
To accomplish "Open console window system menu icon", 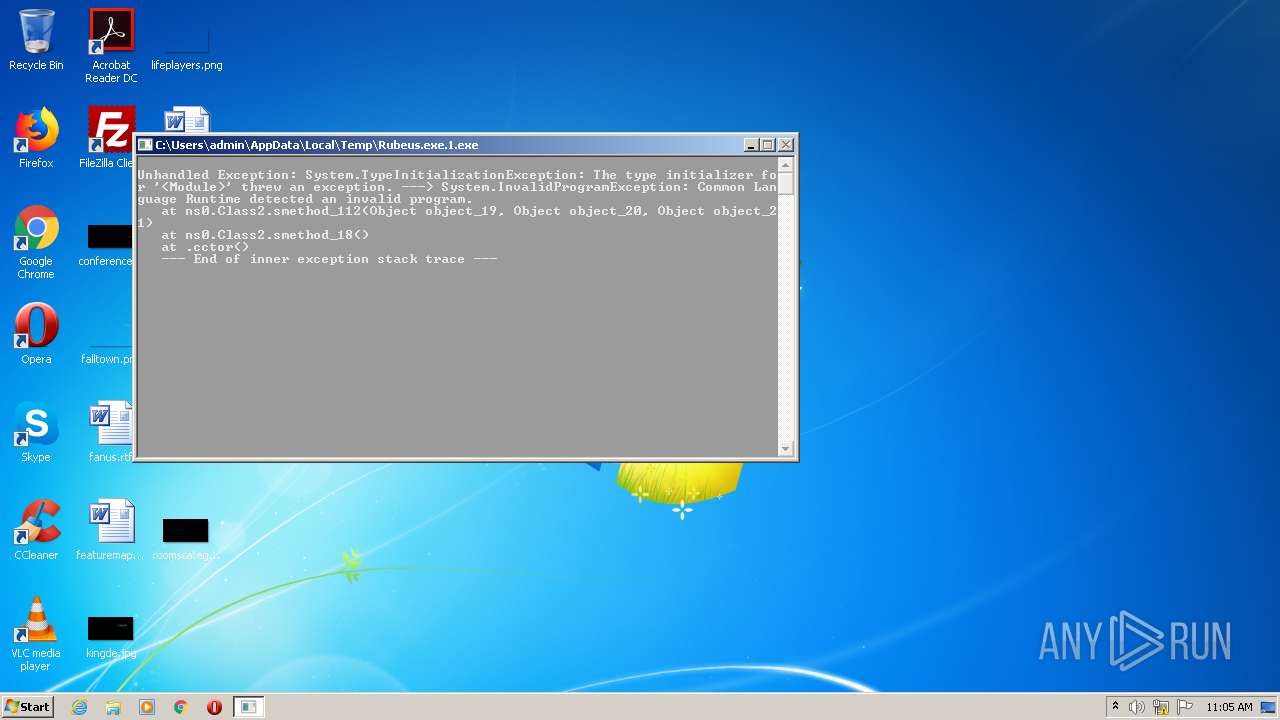I will point(145,145).
